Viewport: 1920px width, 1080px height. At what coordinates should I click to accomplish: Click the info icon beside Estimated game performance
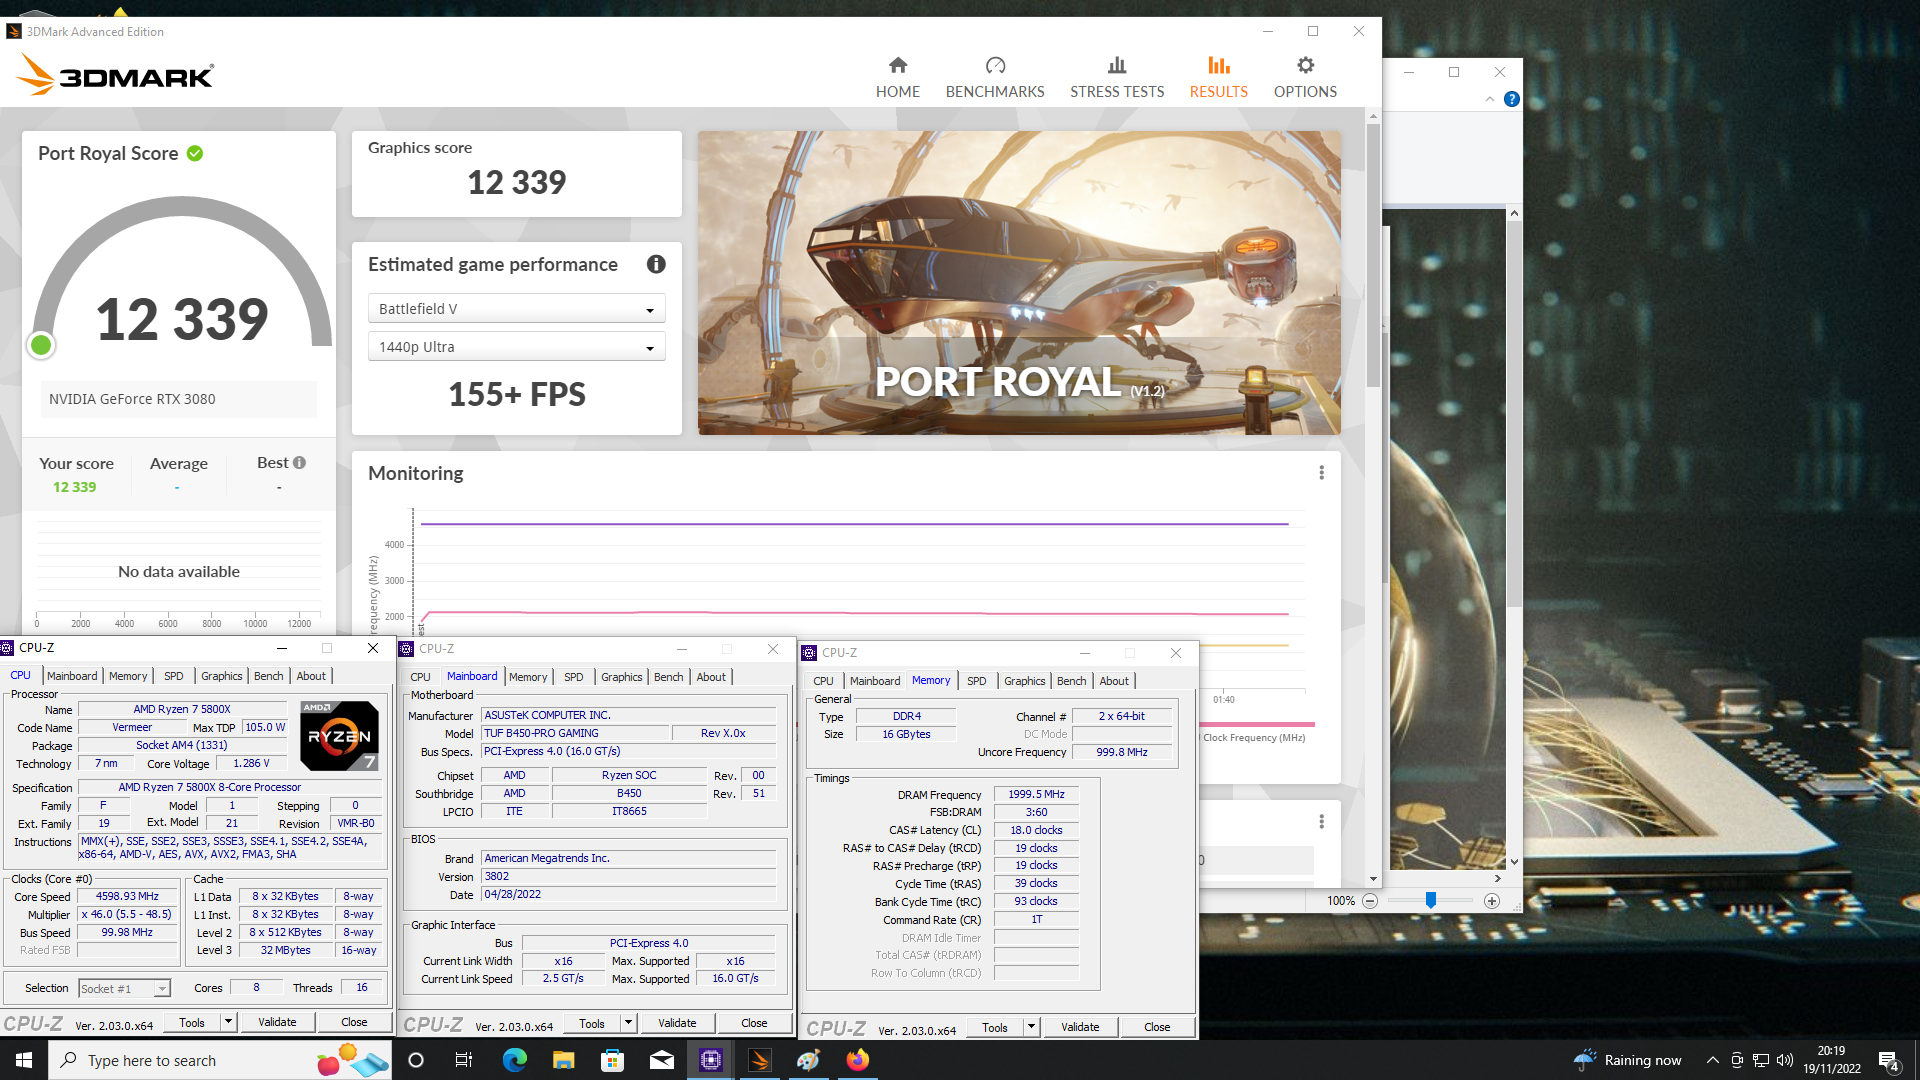pos(656,264)
